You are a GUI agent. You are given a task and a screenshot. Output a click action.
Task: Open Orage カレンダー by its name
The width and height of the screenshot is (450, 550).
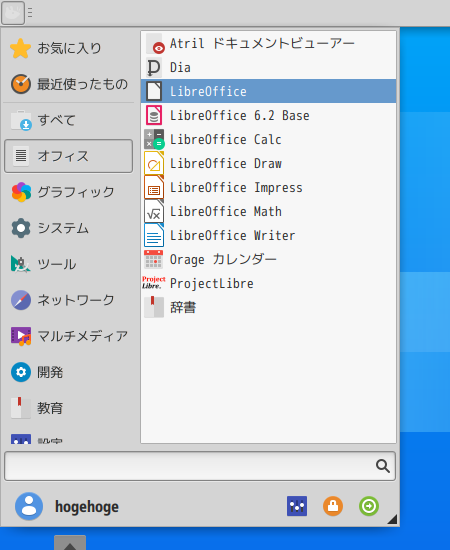(223, 260)
